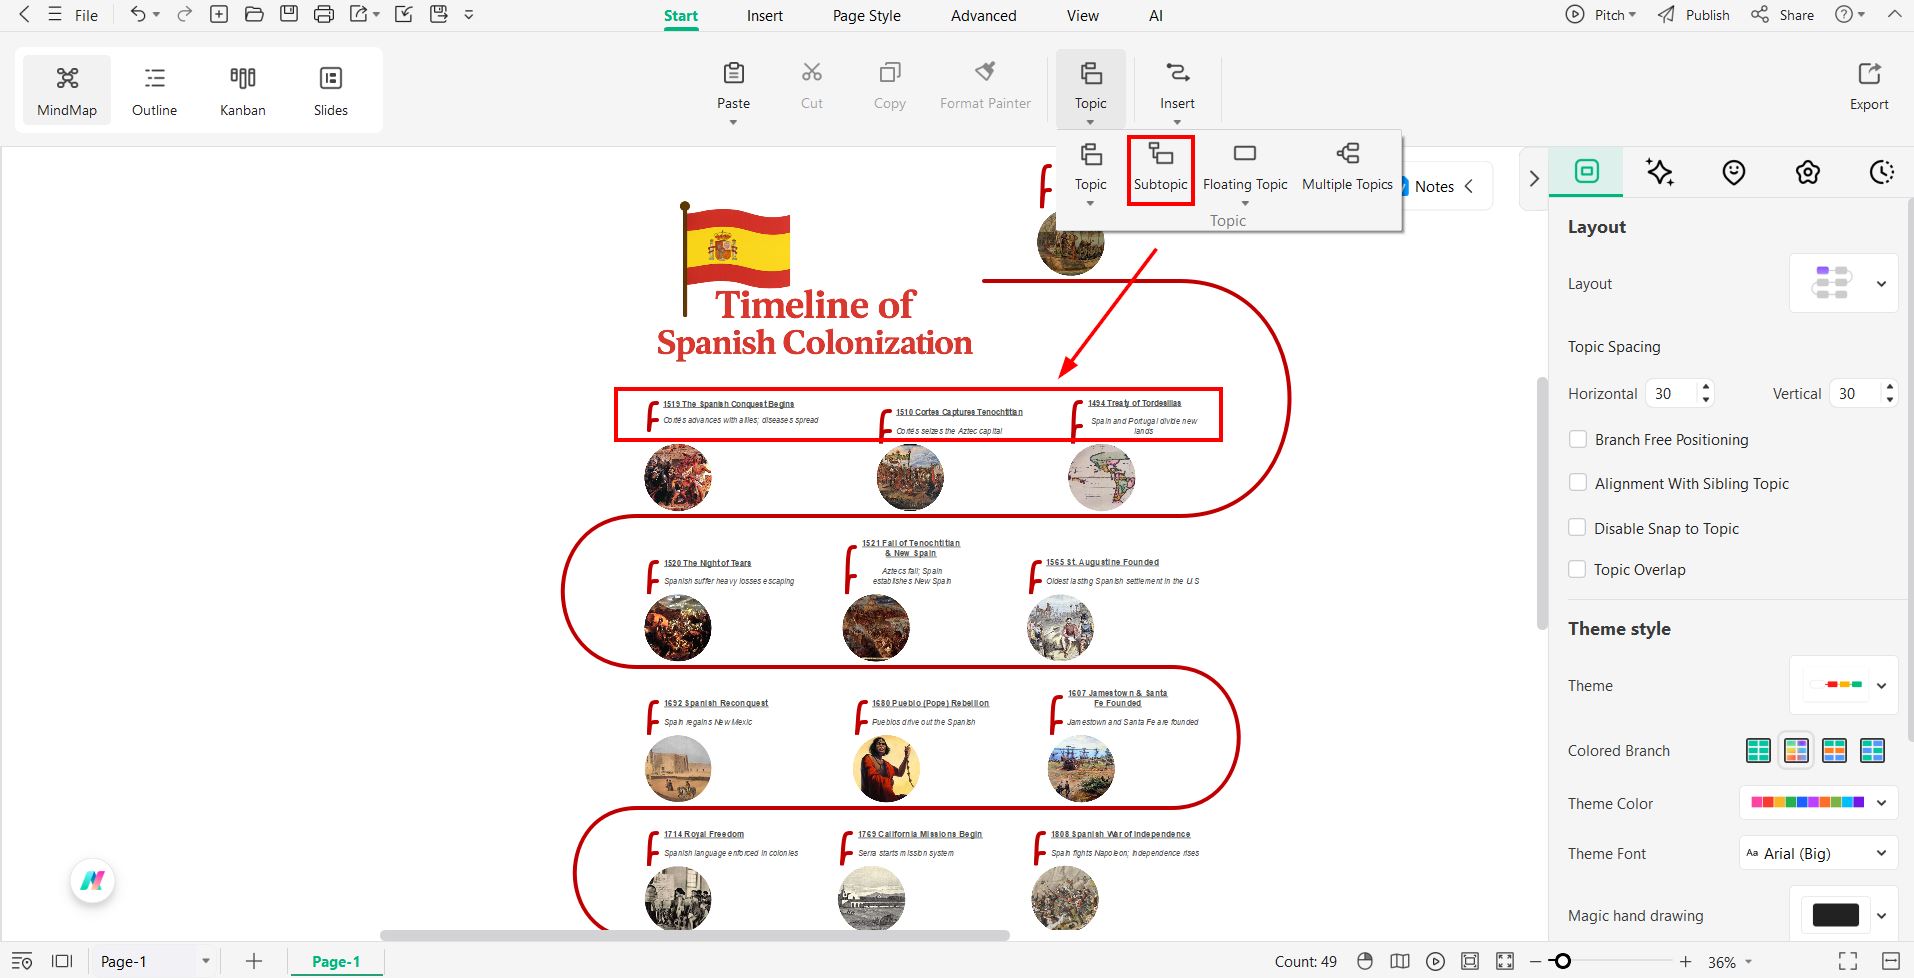This screenshot has height=978, width=1914.
Task: Click the Slides view icon
Action: pyautogui.click(x=330, y=89)
